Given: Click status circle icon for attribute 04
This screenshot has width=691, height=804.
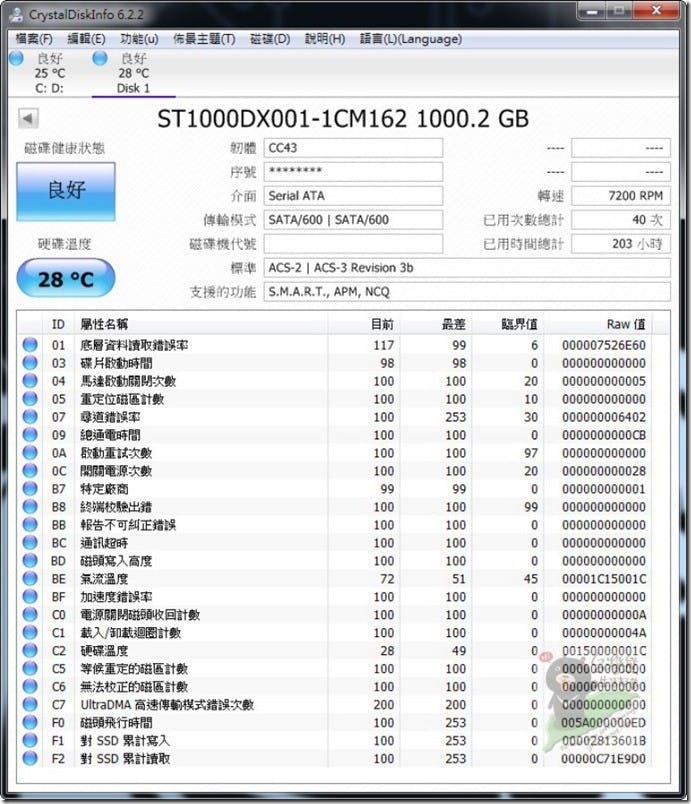Looking at the screenshot, I should tap(30, 380).
